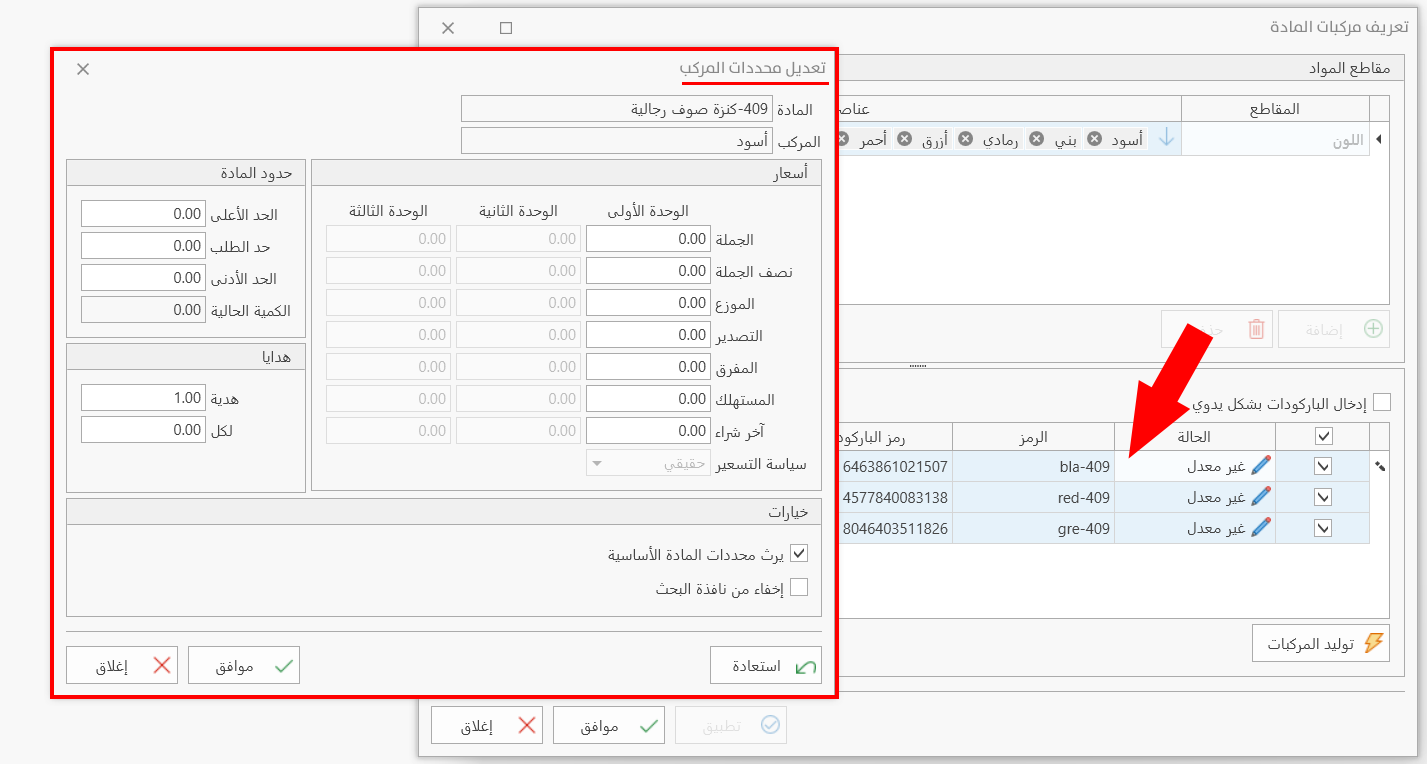Click the تطبيق apply button

click(x=731, y=726)
